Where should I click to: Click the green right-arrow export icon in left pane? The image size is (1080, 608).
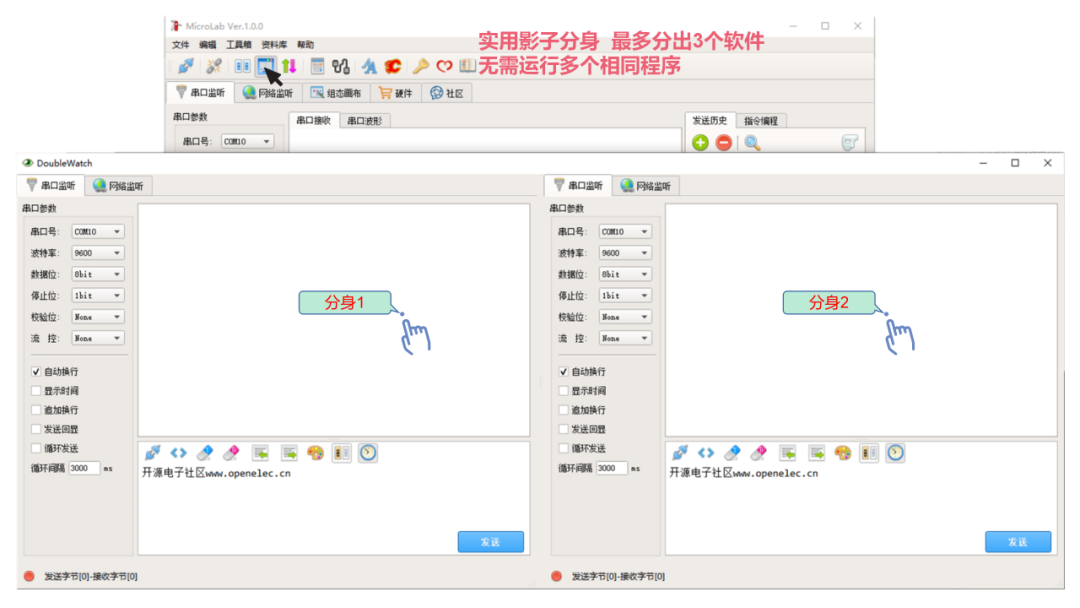pos(289,452)
